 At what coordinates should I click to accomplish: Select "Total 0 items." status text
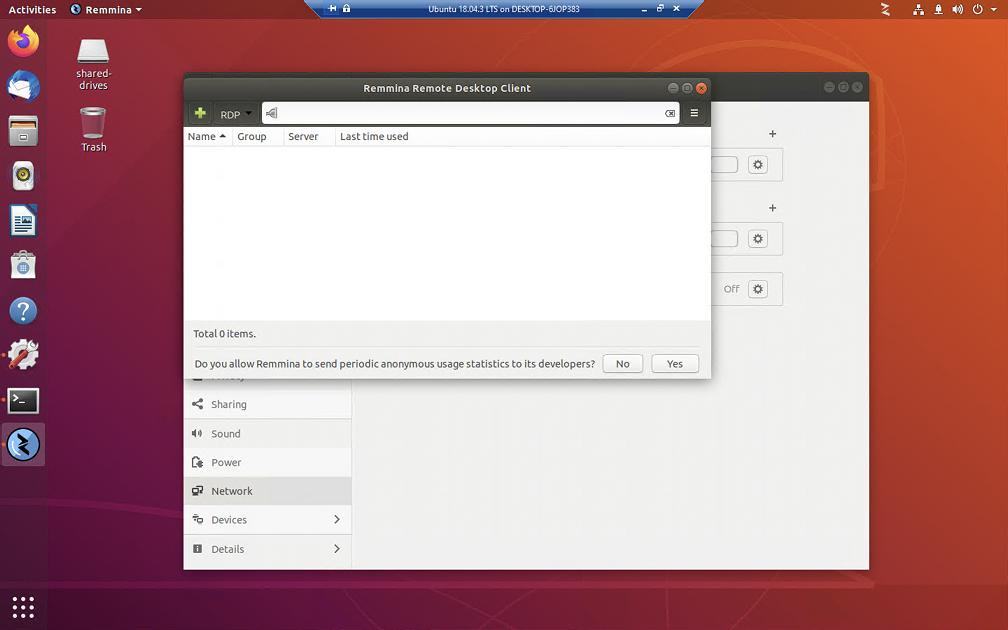[x=224, y=334]
